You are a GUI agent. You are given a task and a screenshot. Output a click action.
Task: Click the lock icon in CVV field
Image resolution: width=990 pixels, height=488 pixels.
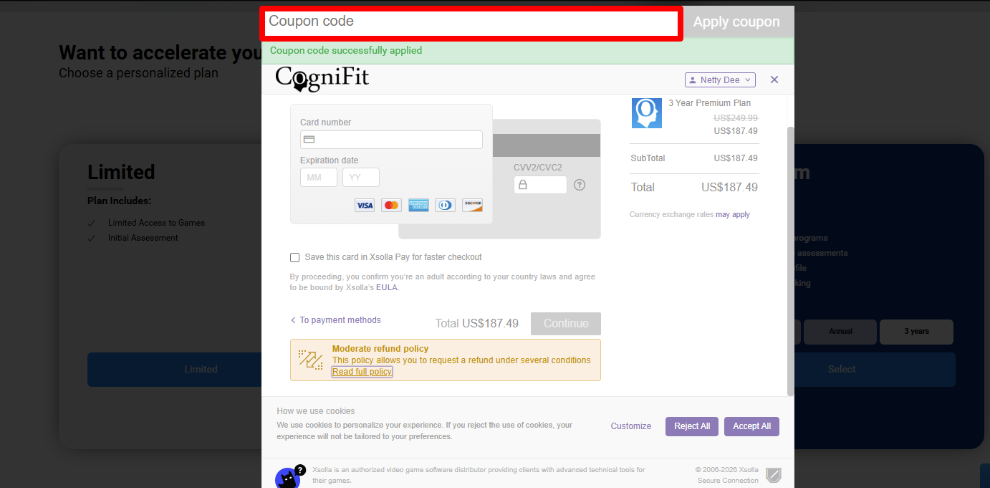coord(523,185)
